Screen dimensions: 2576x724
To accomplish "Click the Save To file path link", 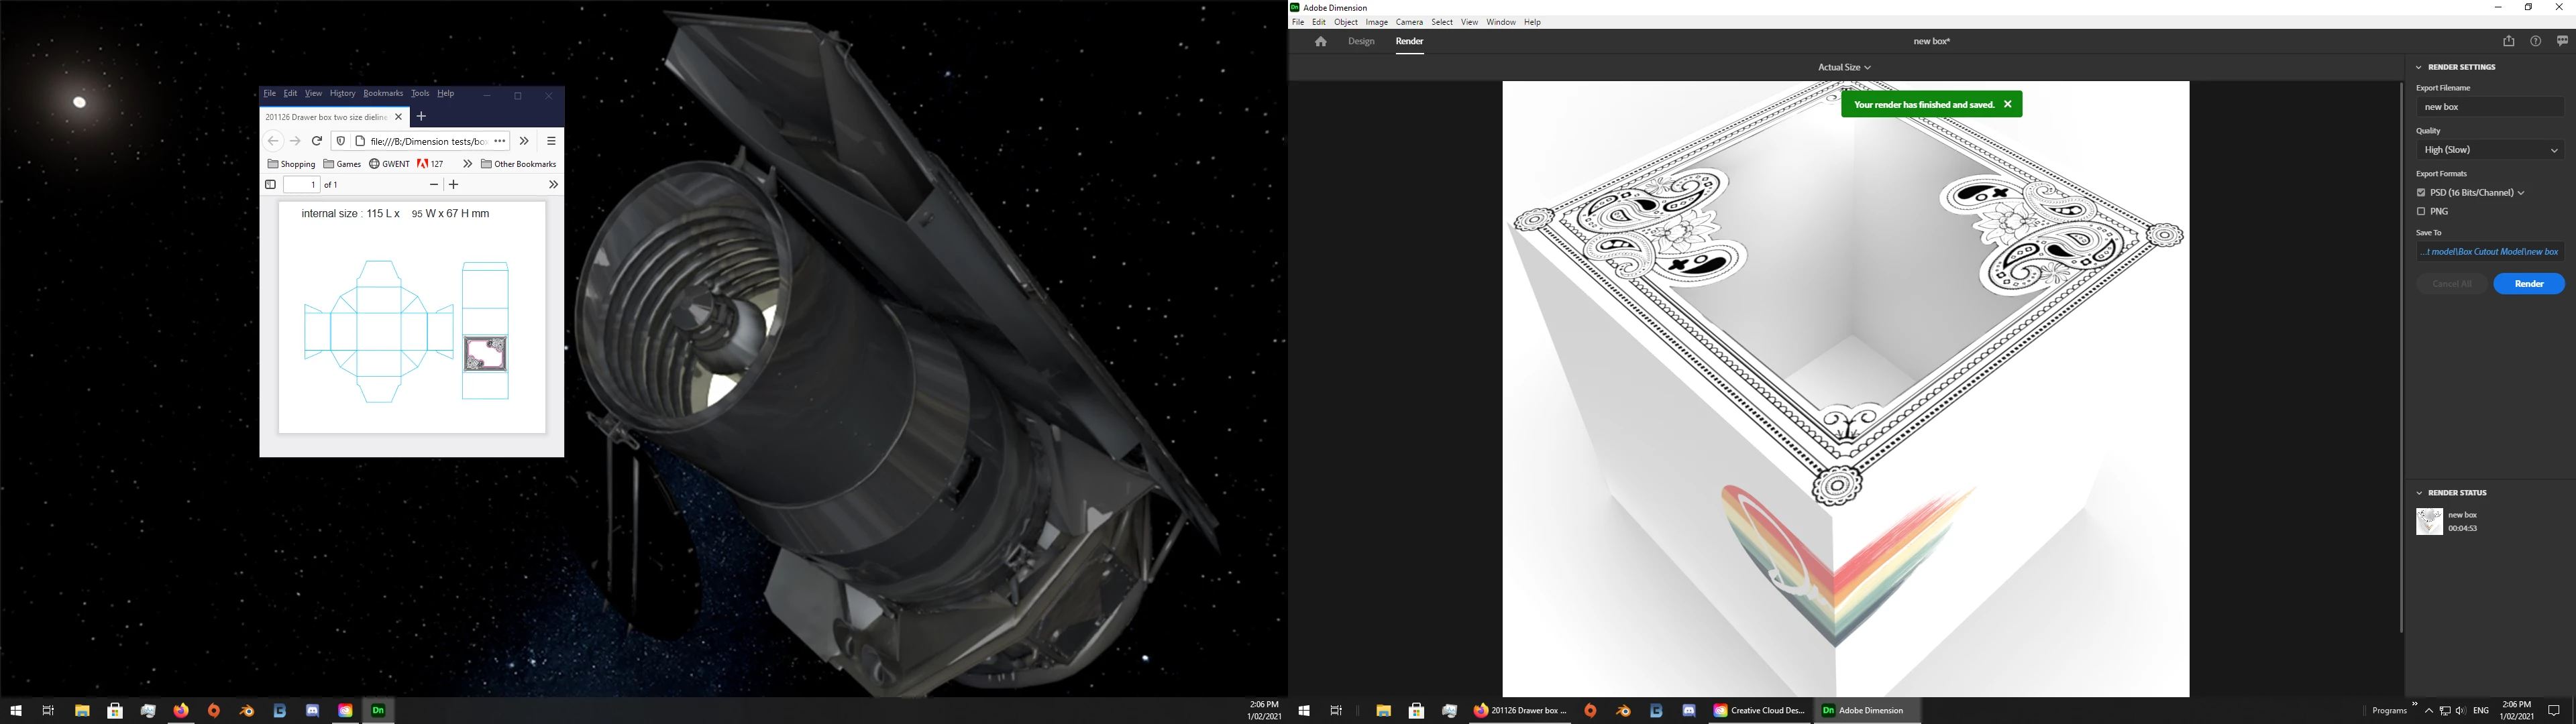I will coord(2489,252).
